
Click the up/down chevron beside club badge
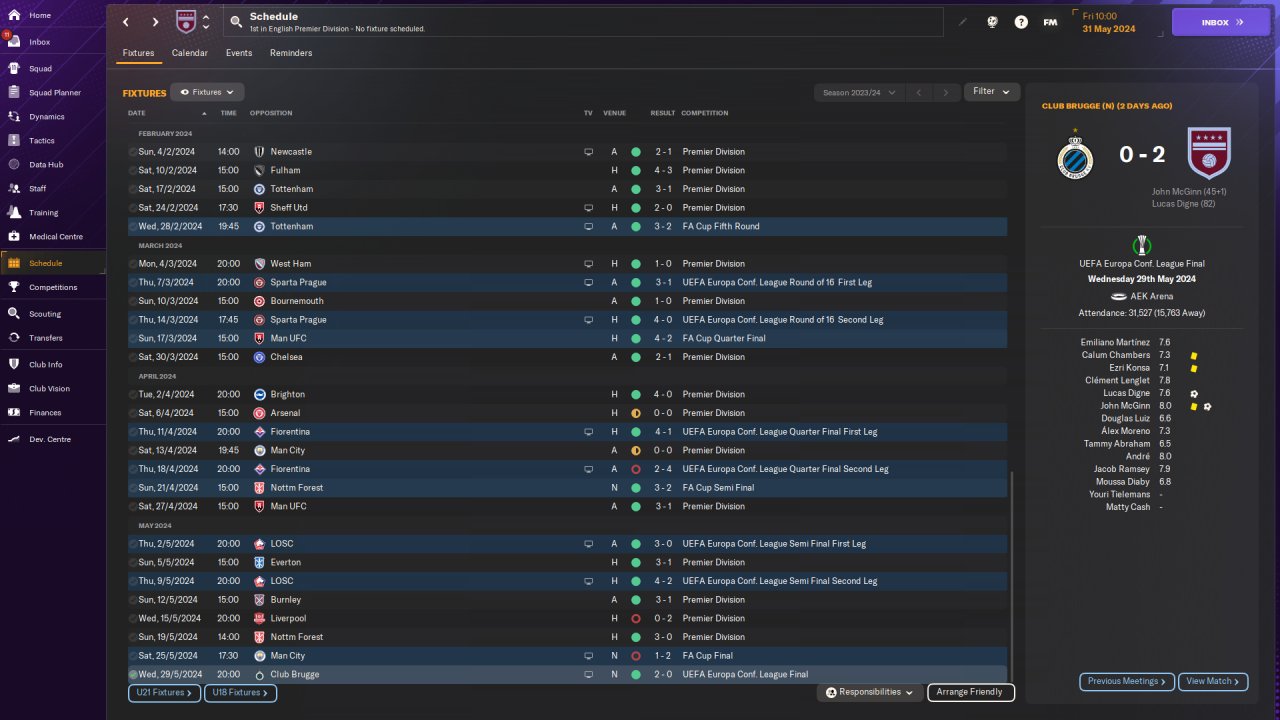point(206,22)
